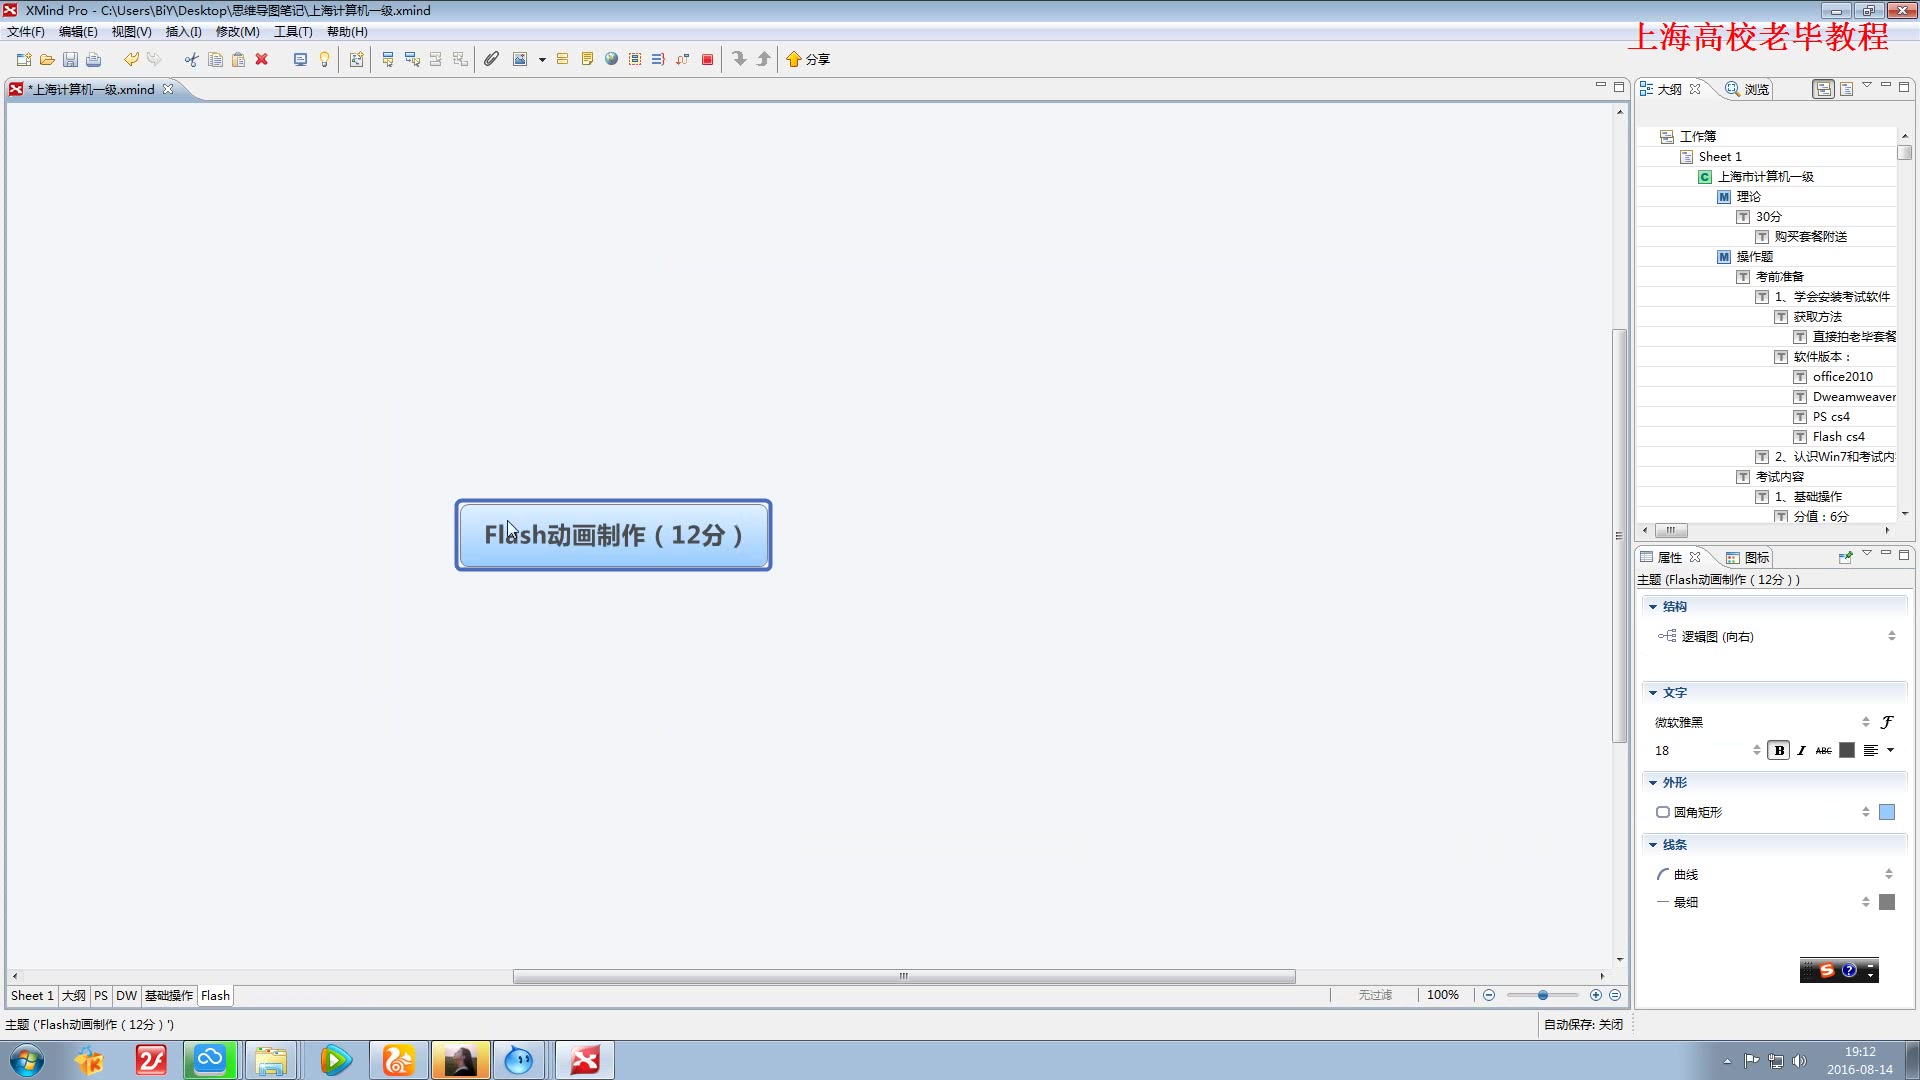1920x1080 pixels.
Task: Click the Undo arrow icon
Action: (131, 59)
